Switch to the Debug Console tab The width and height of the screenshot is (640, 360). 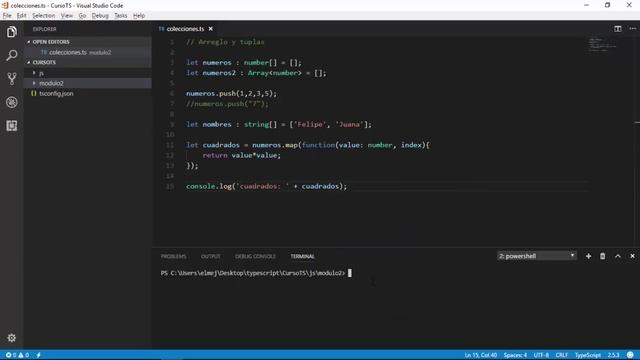pos(255,256)
